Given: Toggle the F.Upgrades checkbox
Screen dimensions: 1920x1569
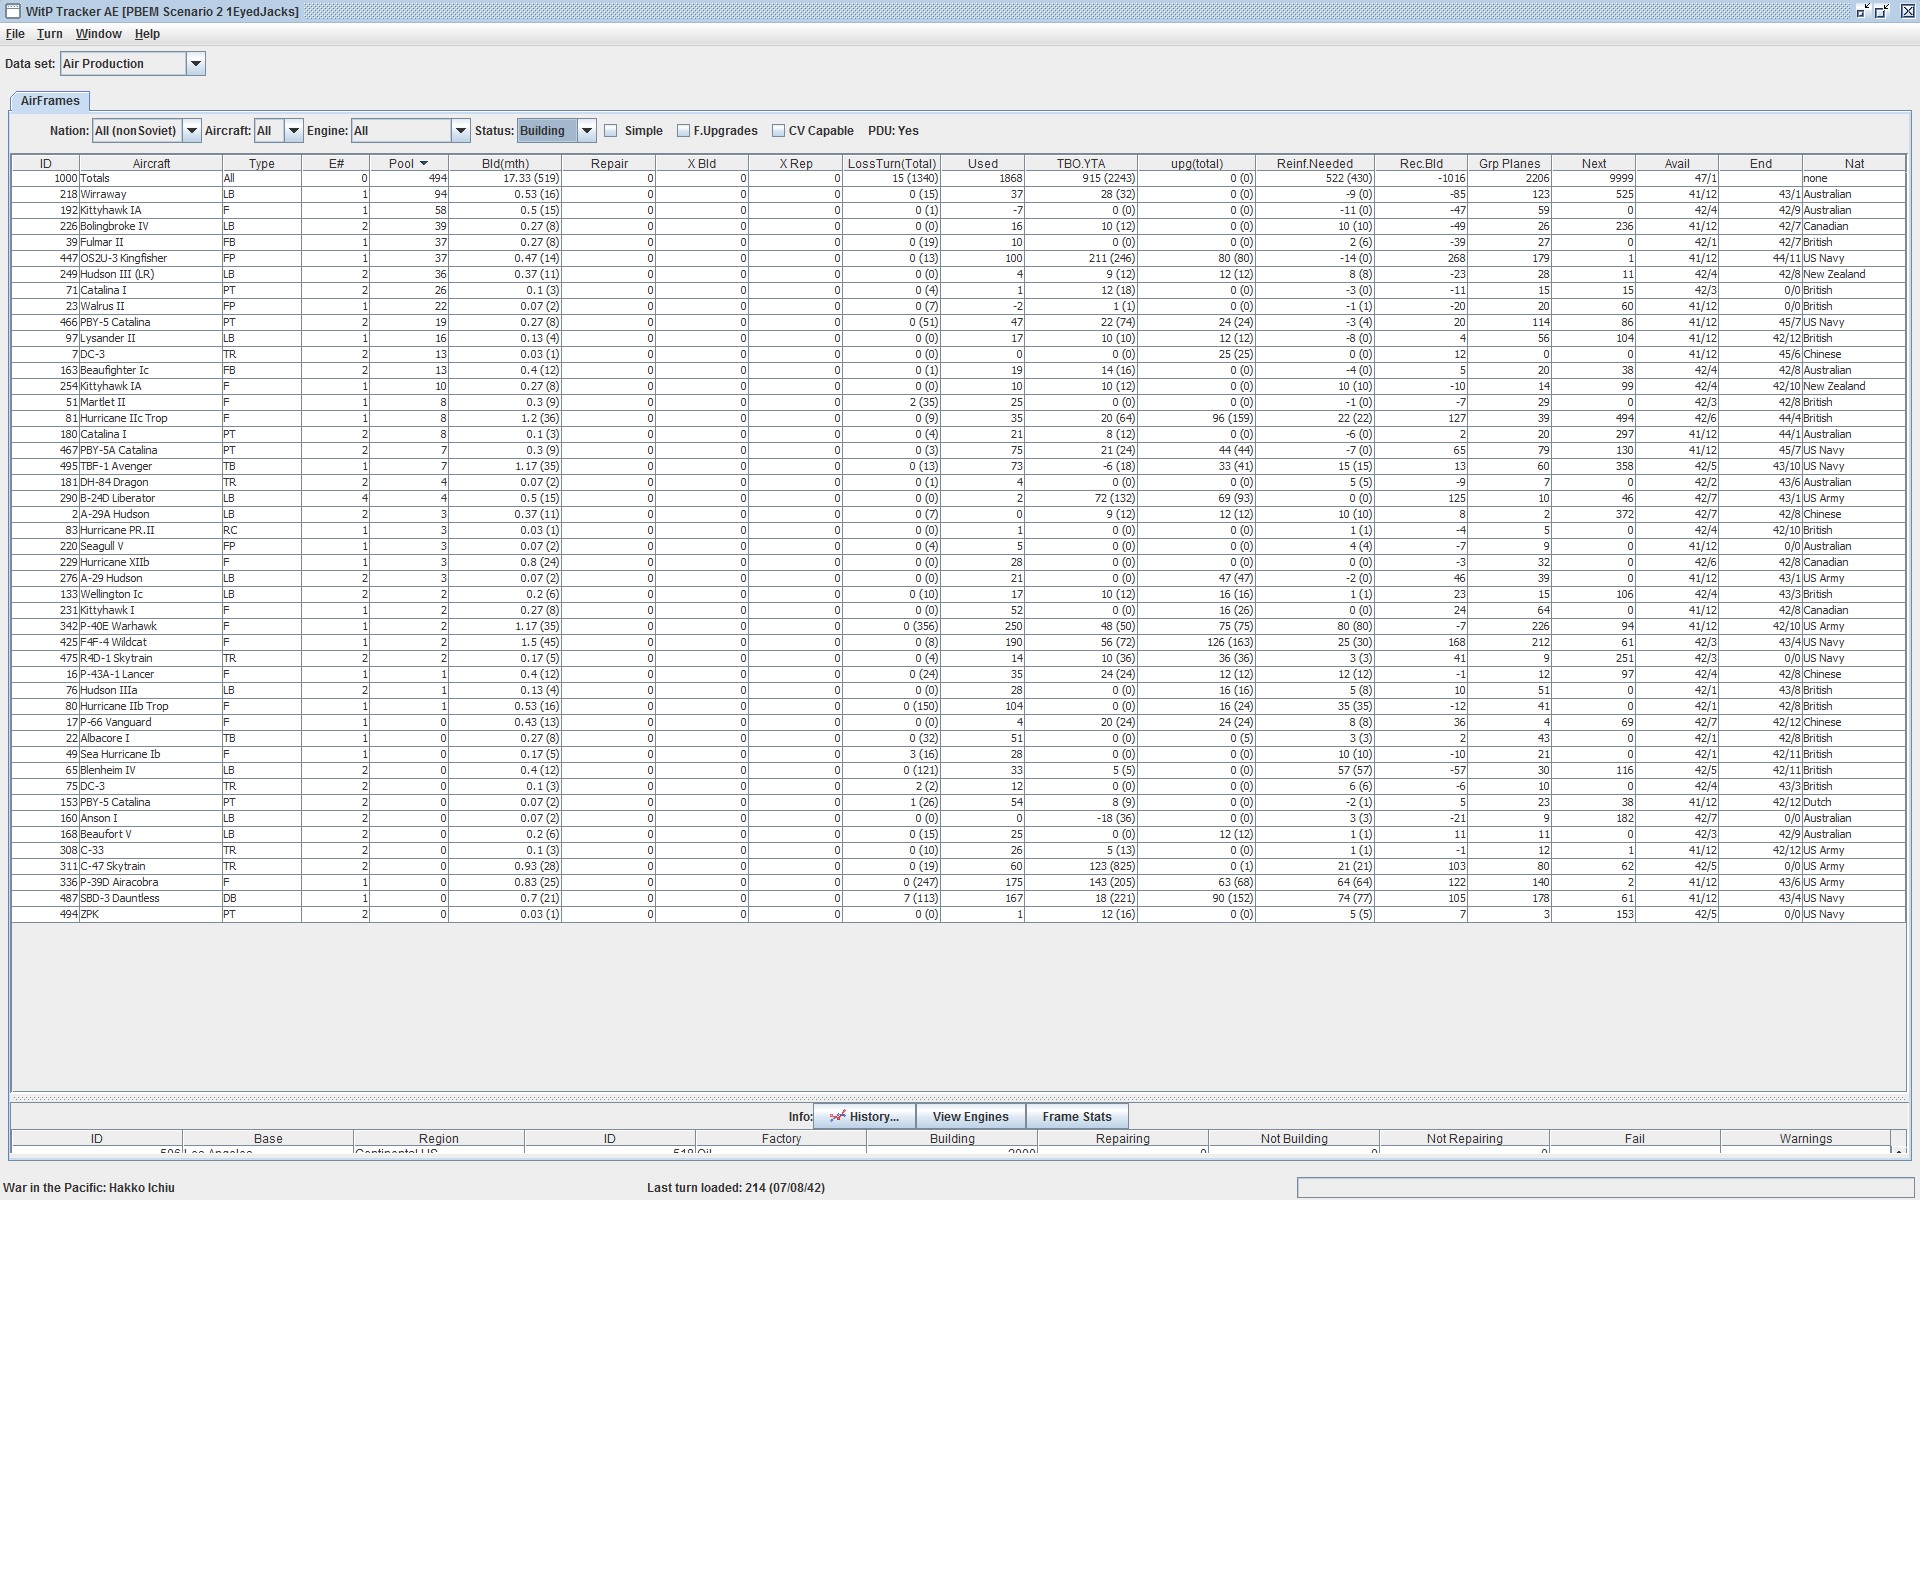Looking at the screenshot, I should pyautogui.click(x=683, y=131).
